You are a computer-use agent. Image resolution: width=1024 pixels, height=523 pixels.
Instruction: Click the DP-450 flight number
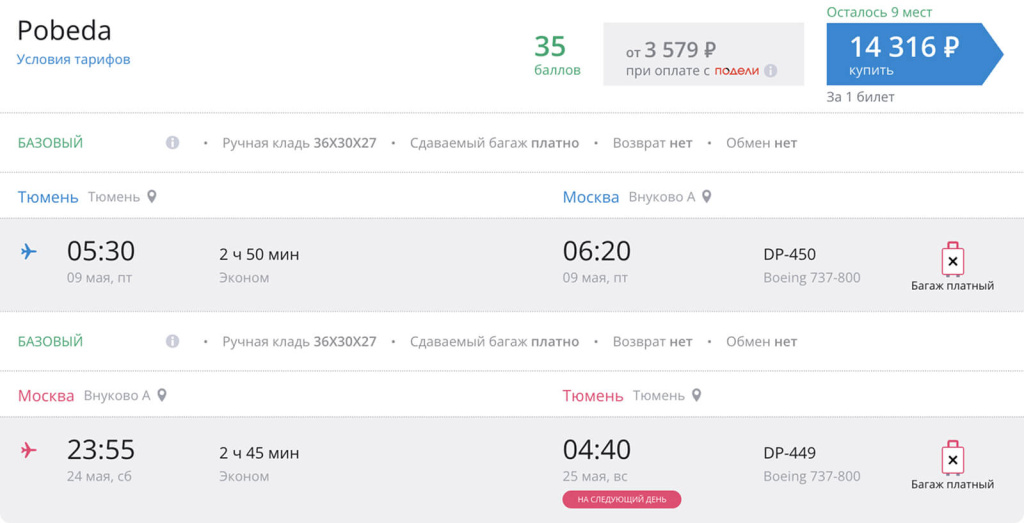click(x=789, y=255)
